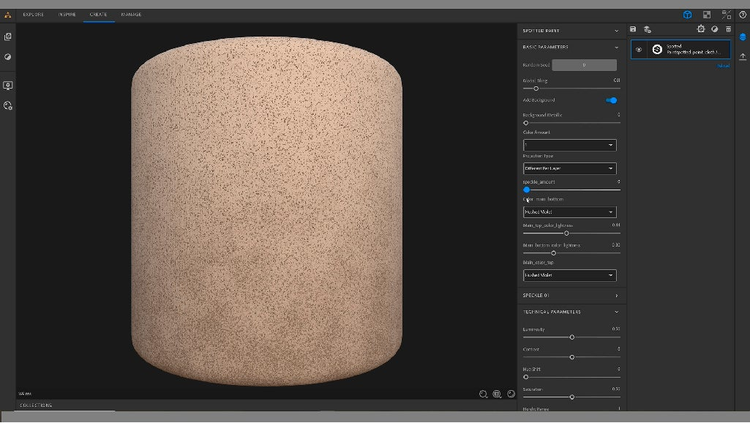Switch to 2D view layout icon

(706, 15)
